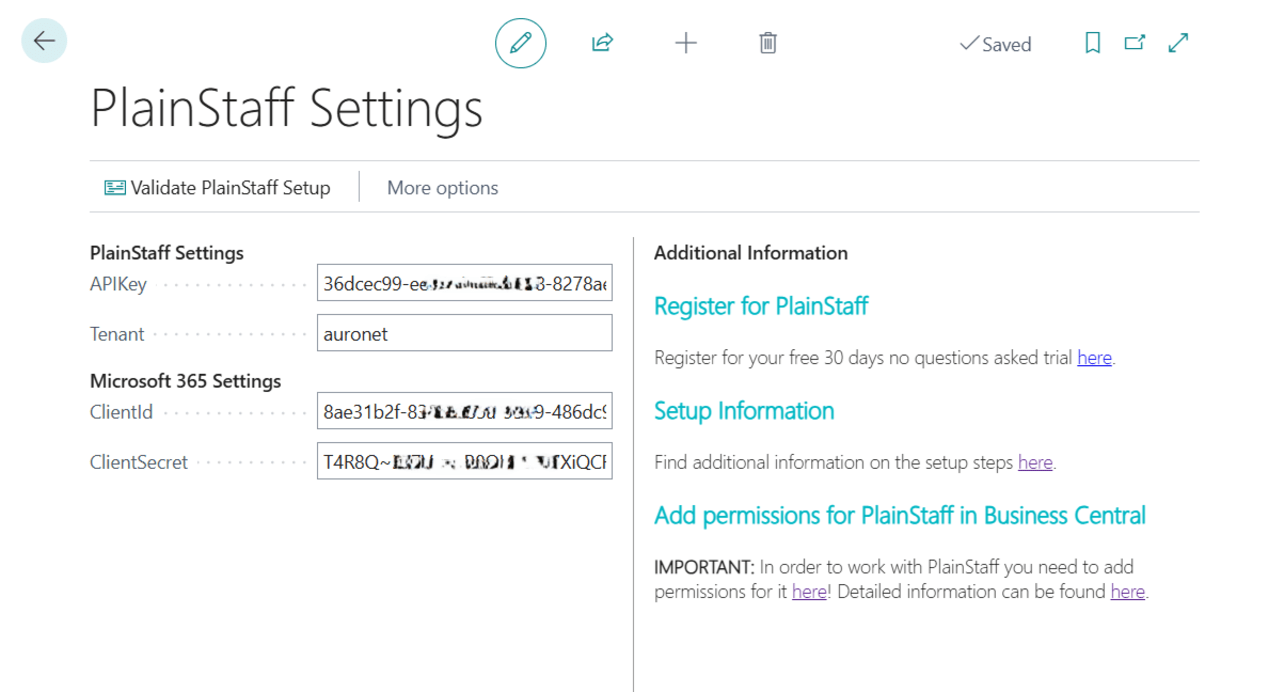The width and height of the screenshot is (1284, 692).
Task: Click the bookmark icon
Action: [x=1093, y=43]
